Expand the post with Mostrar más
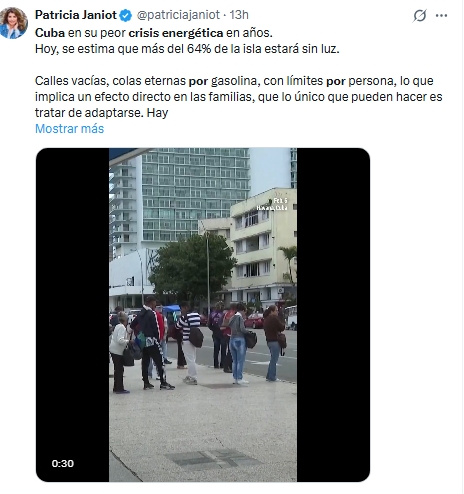The height and width of the screenshot is (494, 464). pyautogui.click(x=70, y=129)
